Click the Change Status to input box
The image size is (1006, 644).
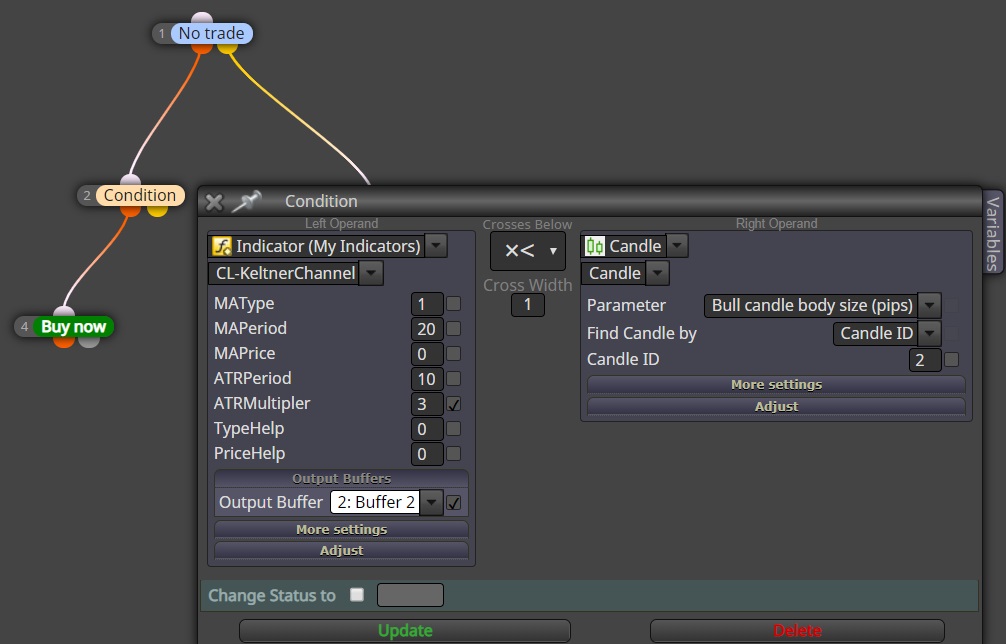pyautogui.click(x=410, y=595)
